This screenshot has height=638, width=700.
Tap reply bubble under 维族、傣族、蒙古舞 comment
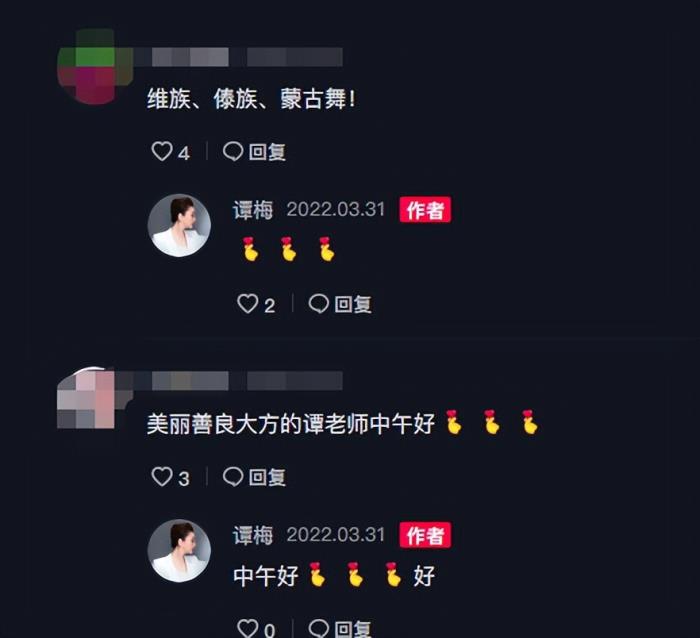coord(233,151)
